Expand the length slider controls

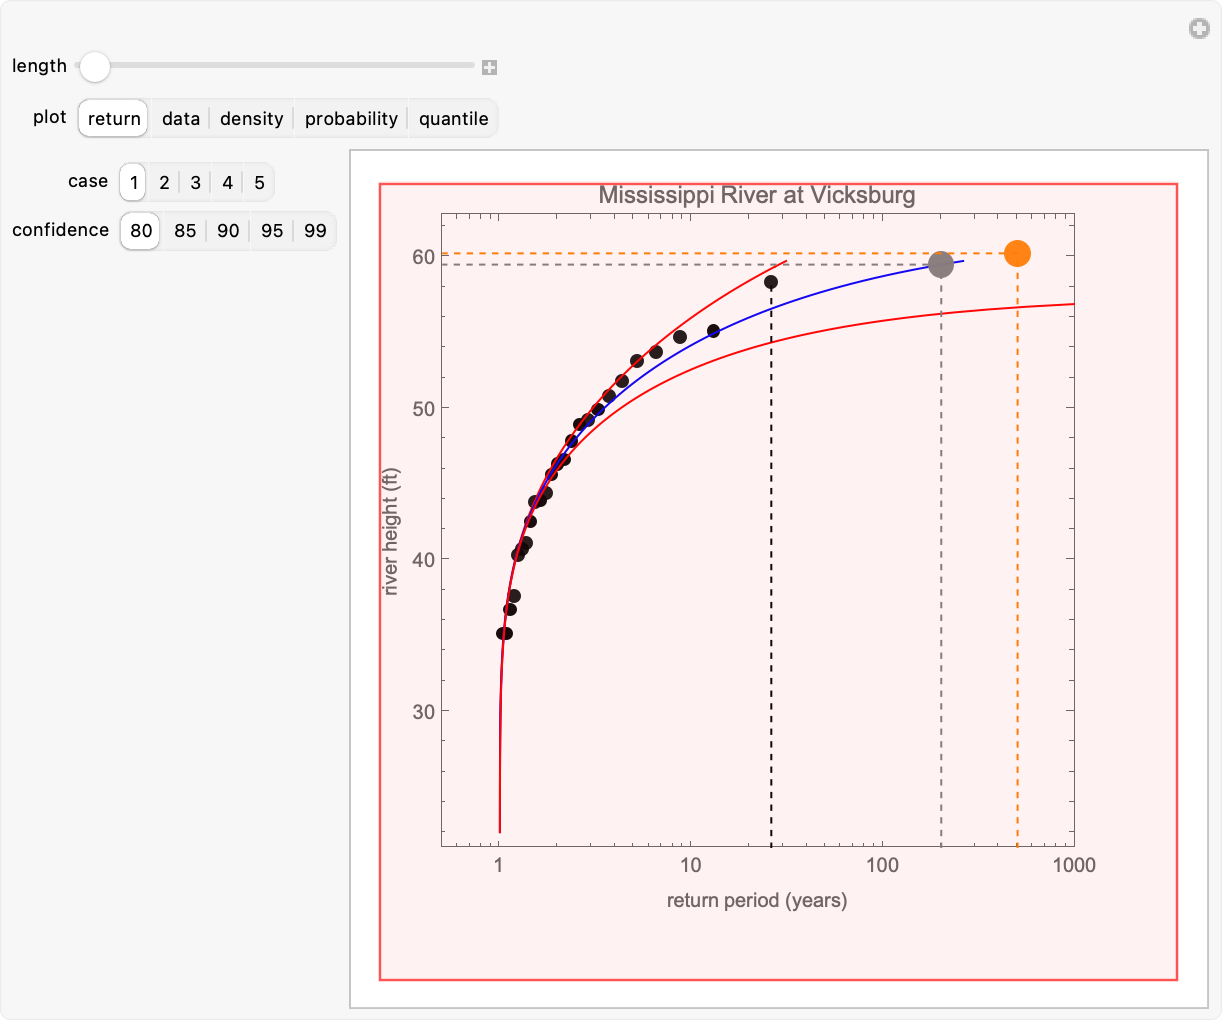(x=489, y=67)
